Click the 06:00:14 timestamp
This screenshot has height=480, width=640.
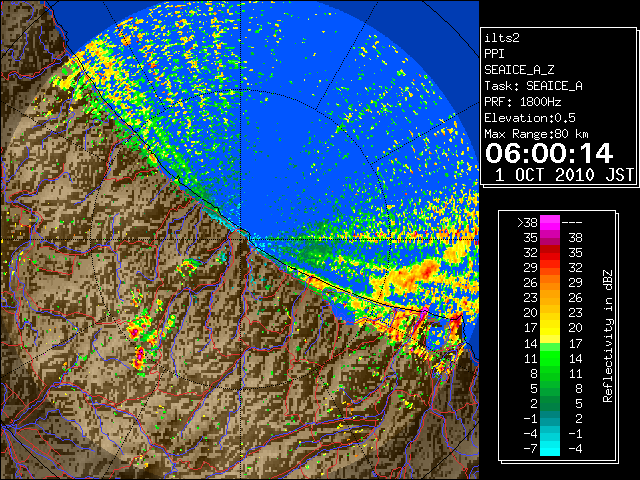coord(549,153)
